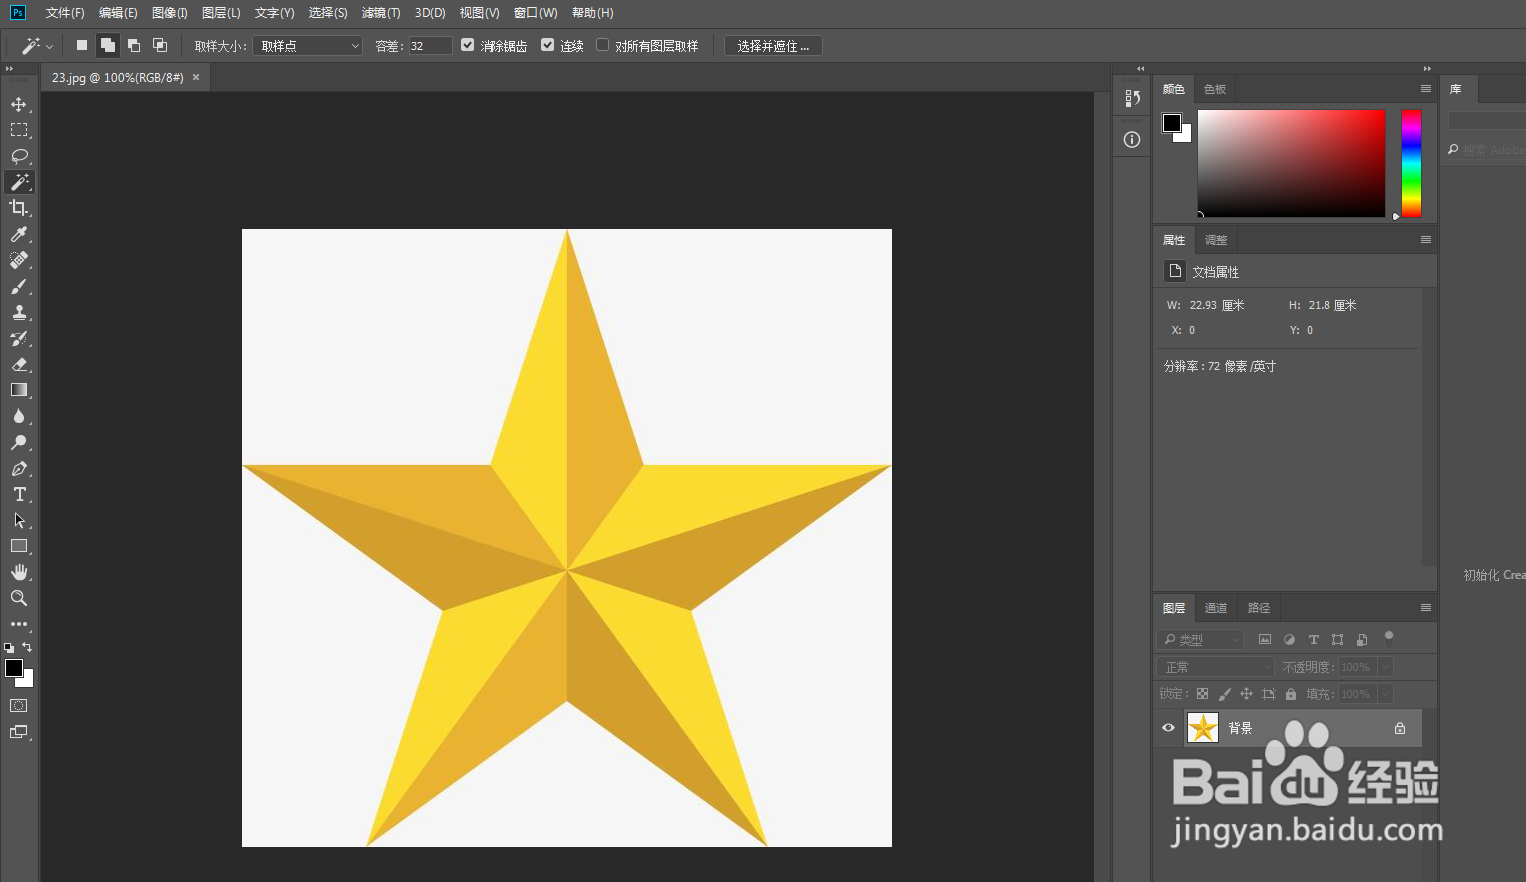Hide the 背景 layer with eye icon

[x=1168, y=728]
